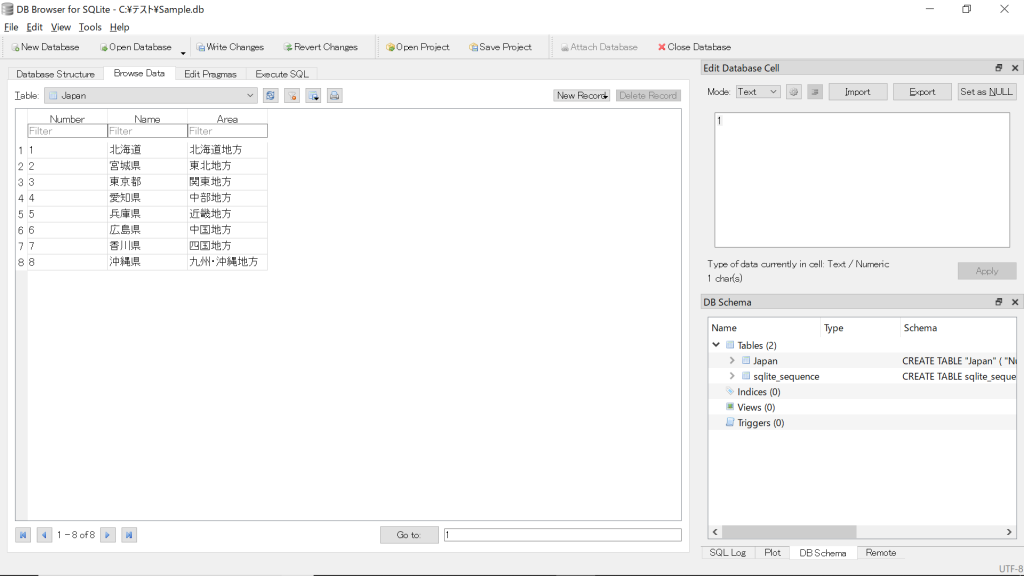Switch to the Remote tab

pyautogui.click(x=881, y=552)
